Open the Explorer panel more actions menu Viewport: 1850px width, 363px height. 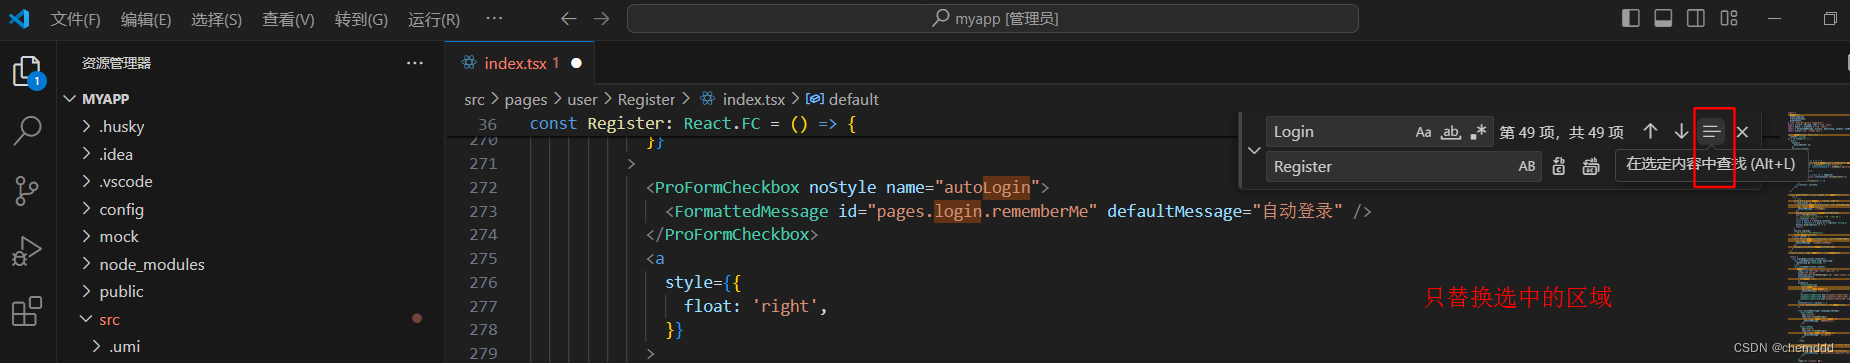415,63
